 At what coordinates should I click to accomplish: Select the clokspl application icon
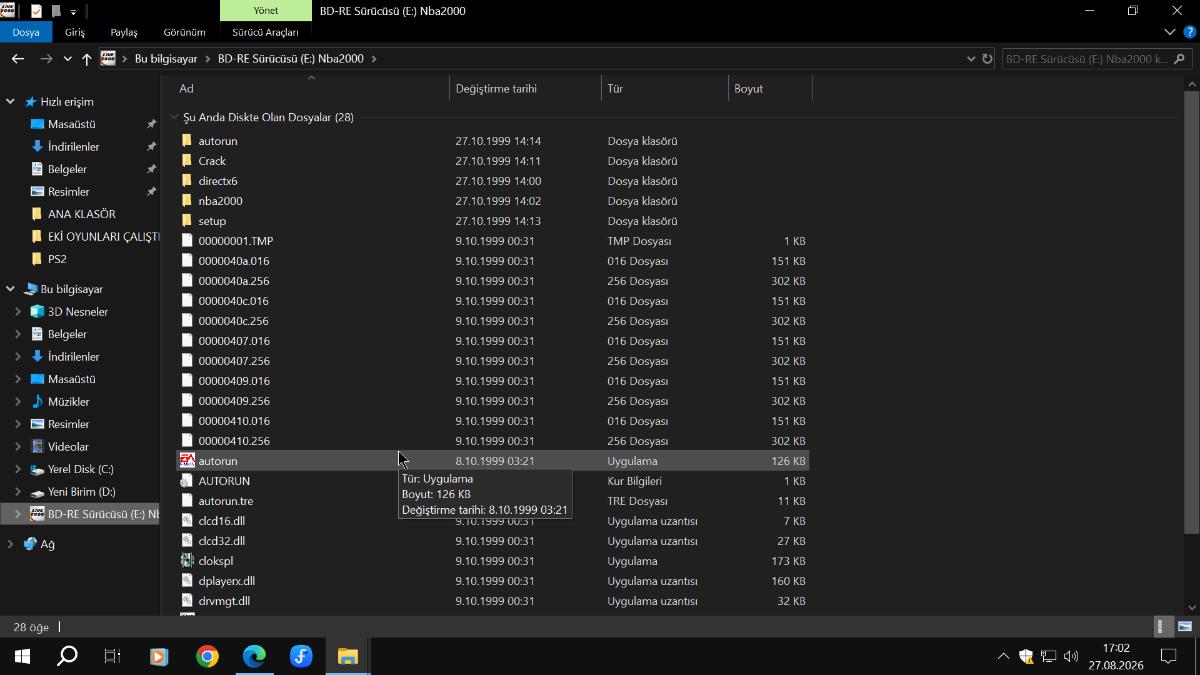pos(187,561)
